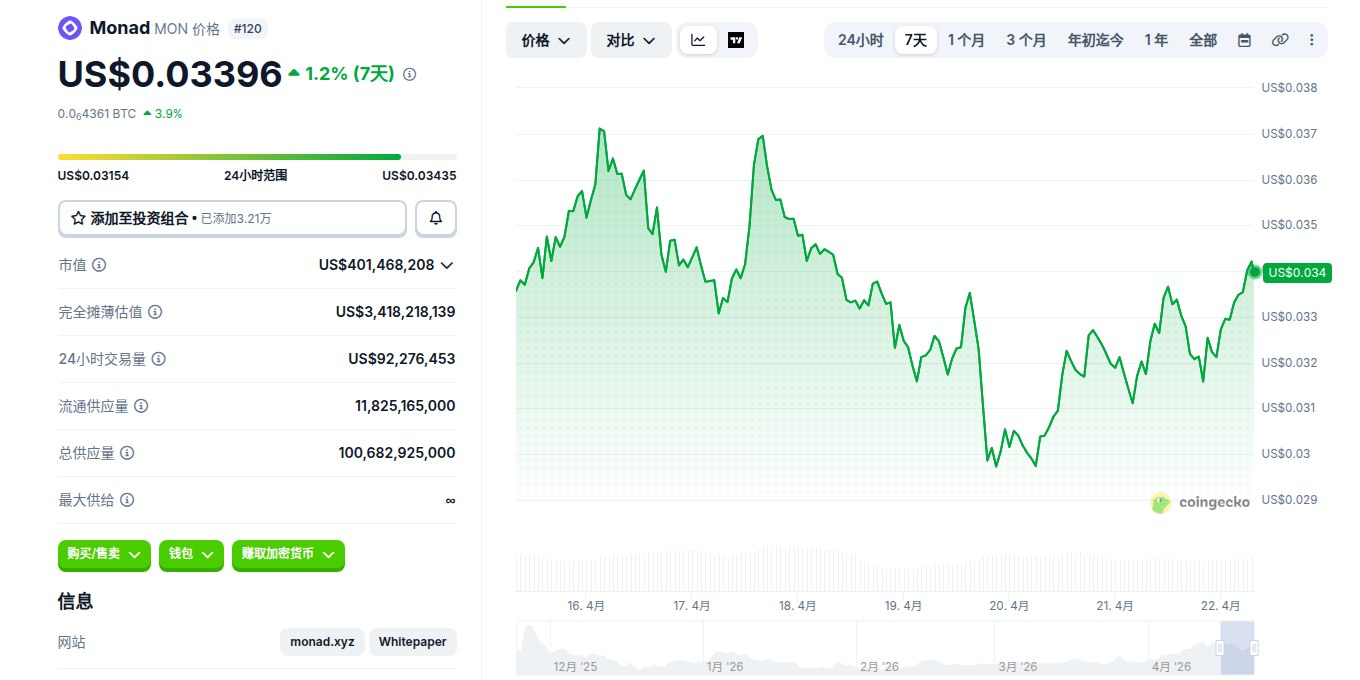Click the 信息 section heading
1360x680 pixels.
pos(76,601)
